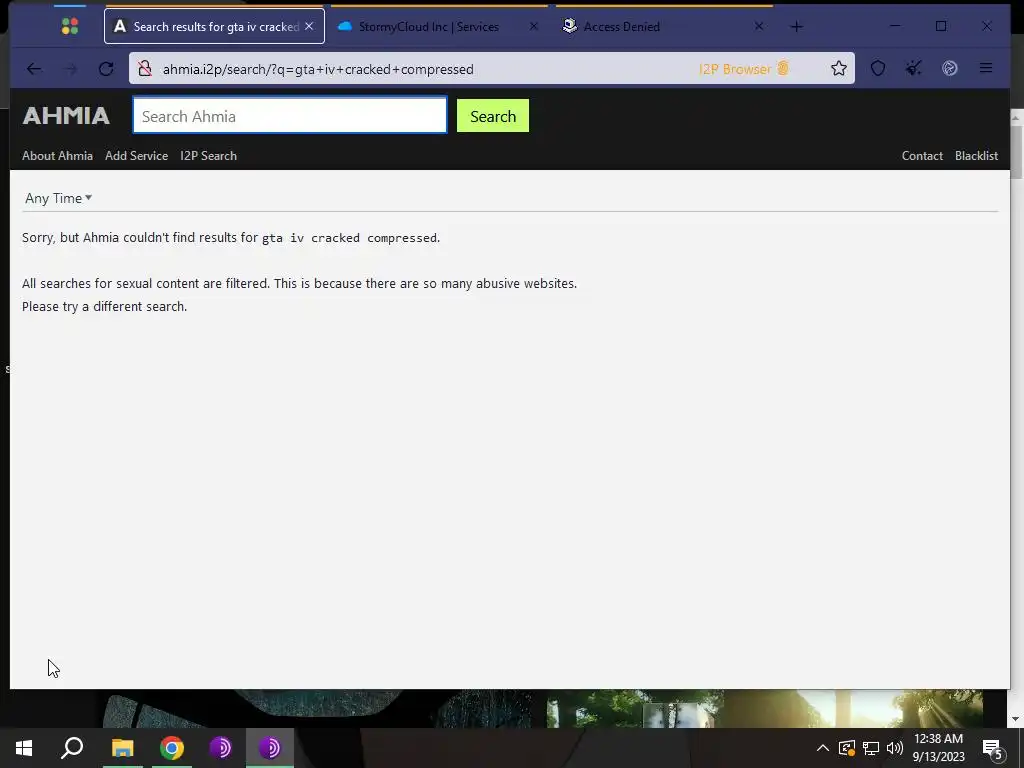Open the network status tray icon
Image resolution: width=1024 pixels, height=768 pixels.
(x=871, y=748)
